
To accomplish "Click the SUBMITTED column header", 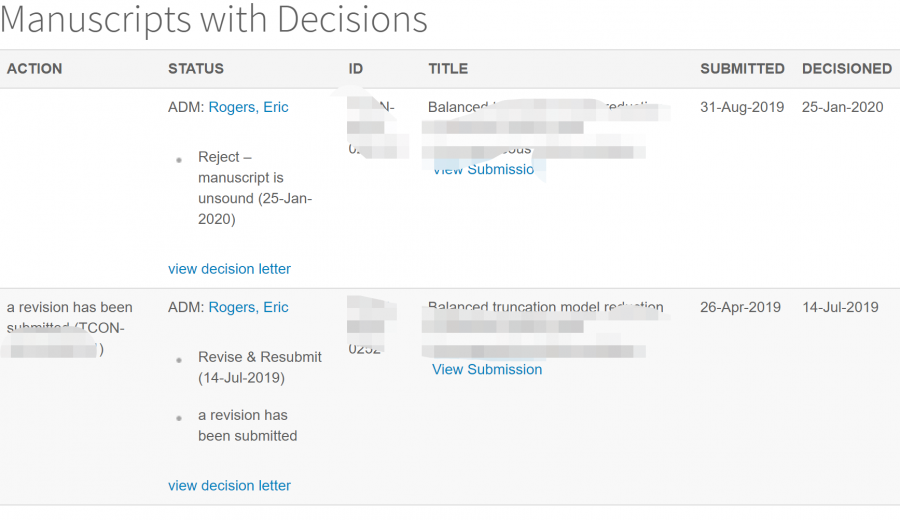I will click(x=742, y=69).
